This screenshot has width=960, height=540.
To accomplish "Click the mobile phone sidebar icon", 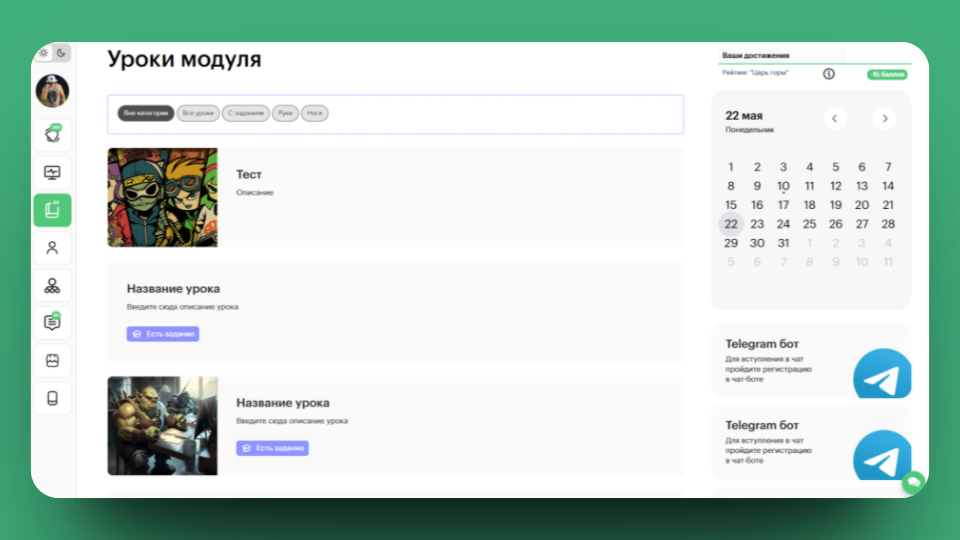I will click(x=52, y=398).
